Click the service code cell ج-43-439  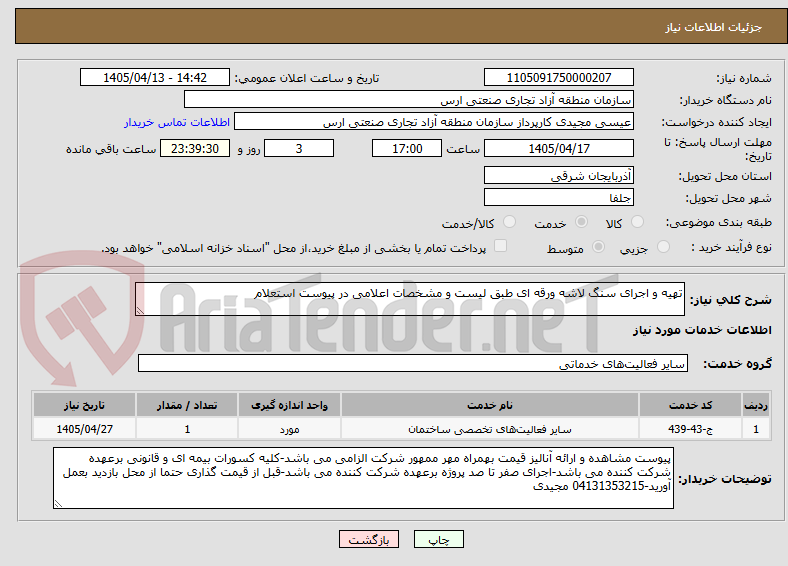[691, 429]
